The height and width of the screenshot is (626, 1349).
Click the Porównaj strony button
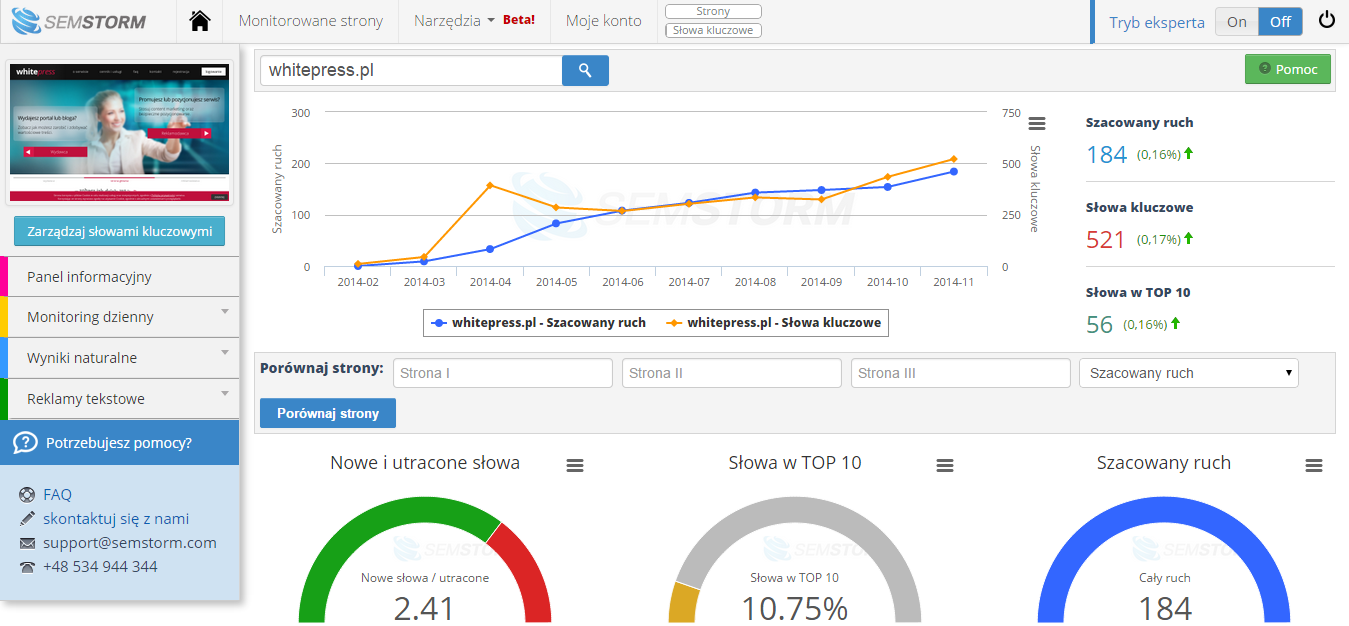click(328, 413)
